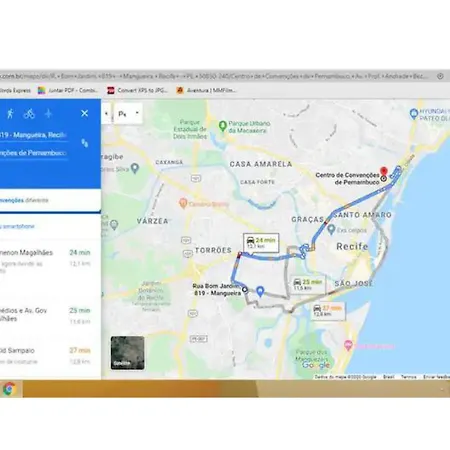This screenshot has height=450, width=450.
Task: Choose the 25 min route option
Action: (x=50, y=315)
